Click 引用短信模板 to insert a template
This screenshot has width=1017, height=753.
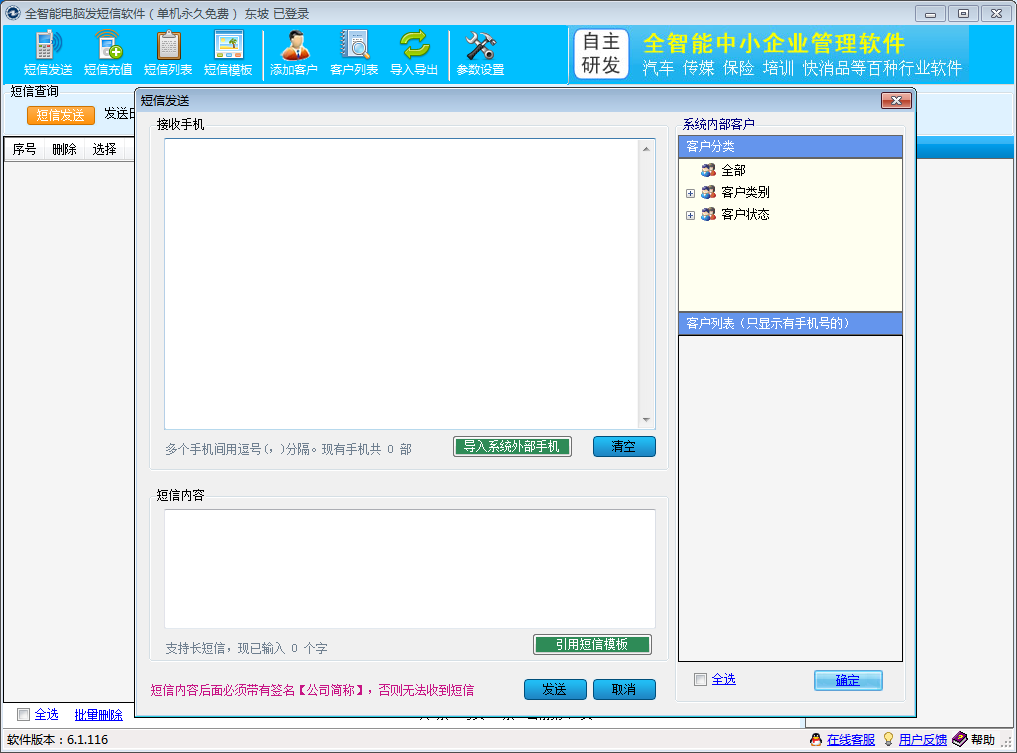click(591, 644)
